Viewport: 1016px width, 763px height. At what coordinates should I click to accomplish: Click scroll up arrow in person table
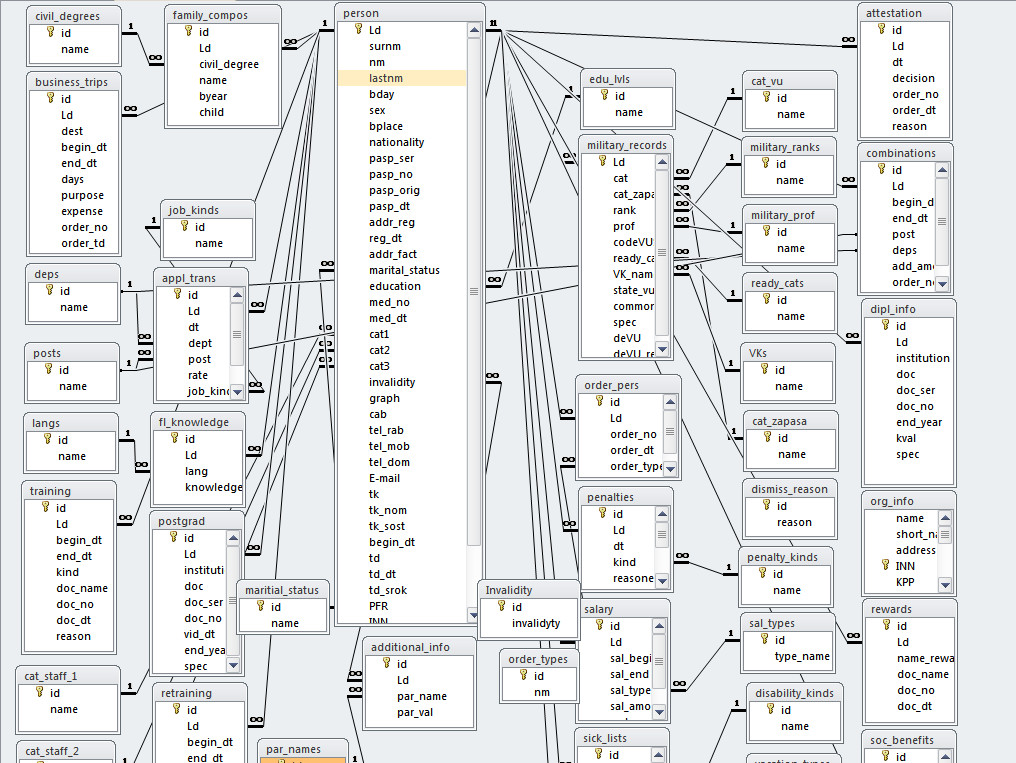pos(474,30)
